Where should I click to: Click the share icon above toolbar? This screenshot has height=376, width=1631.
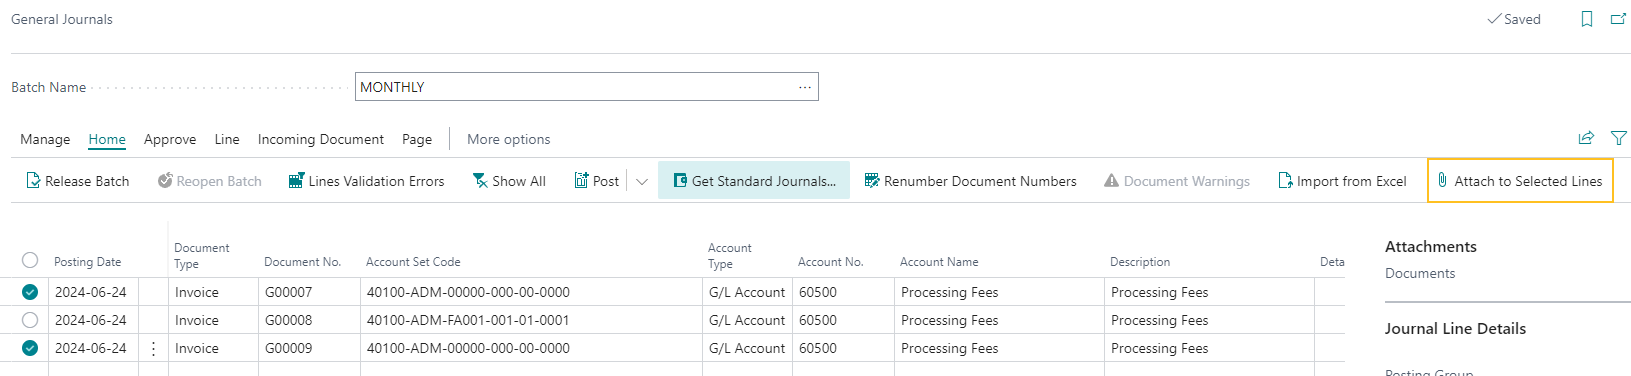(1586, 138)
